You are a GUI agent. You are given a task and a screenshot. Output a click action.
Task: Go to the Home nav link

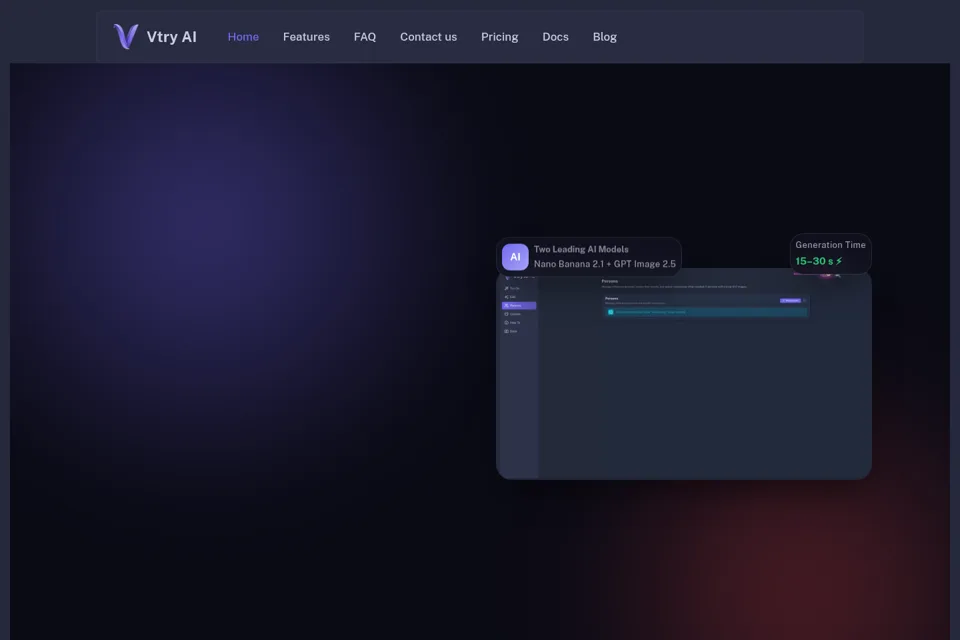[243, 37]
